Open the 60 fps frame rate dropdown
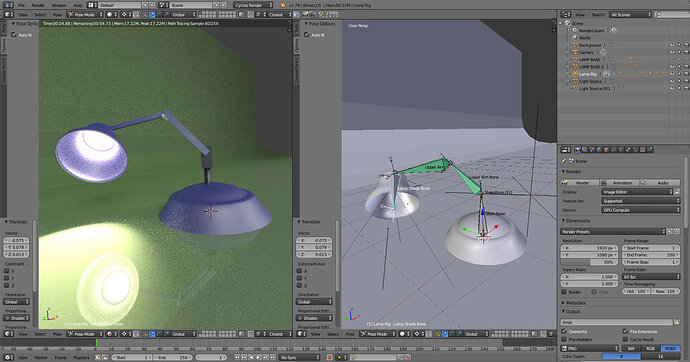Screen dimensions: 690x362 click(x=651, y=277)
